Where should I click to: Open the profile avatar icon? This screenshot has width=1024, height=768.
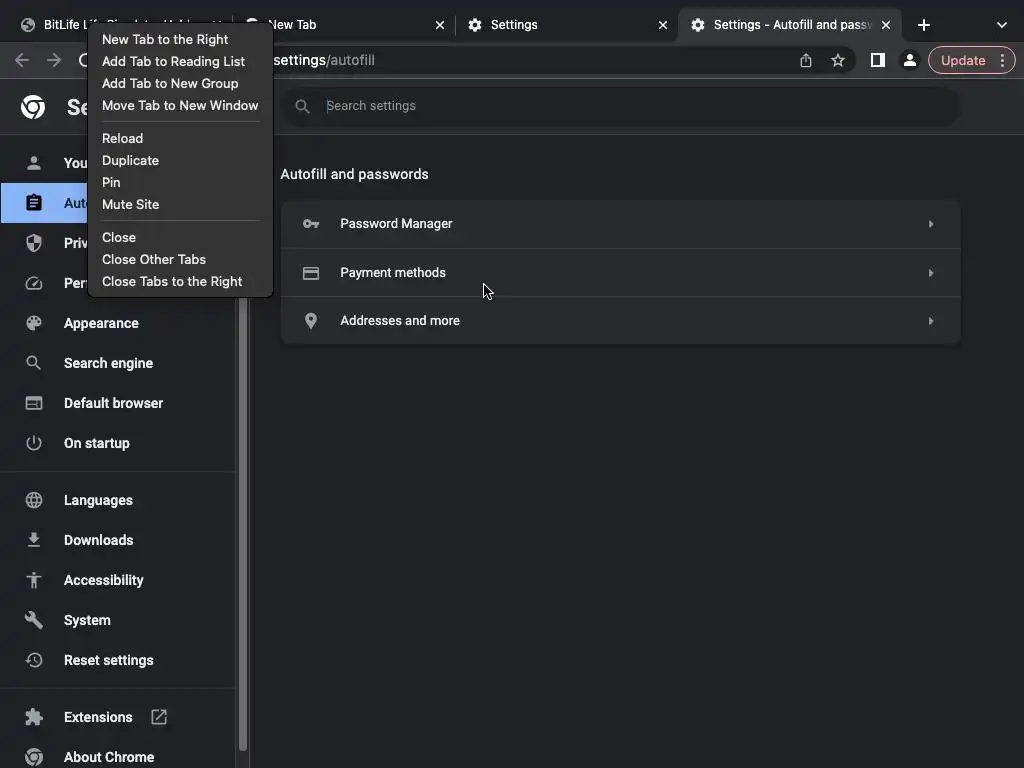click(x=910, y=60)
